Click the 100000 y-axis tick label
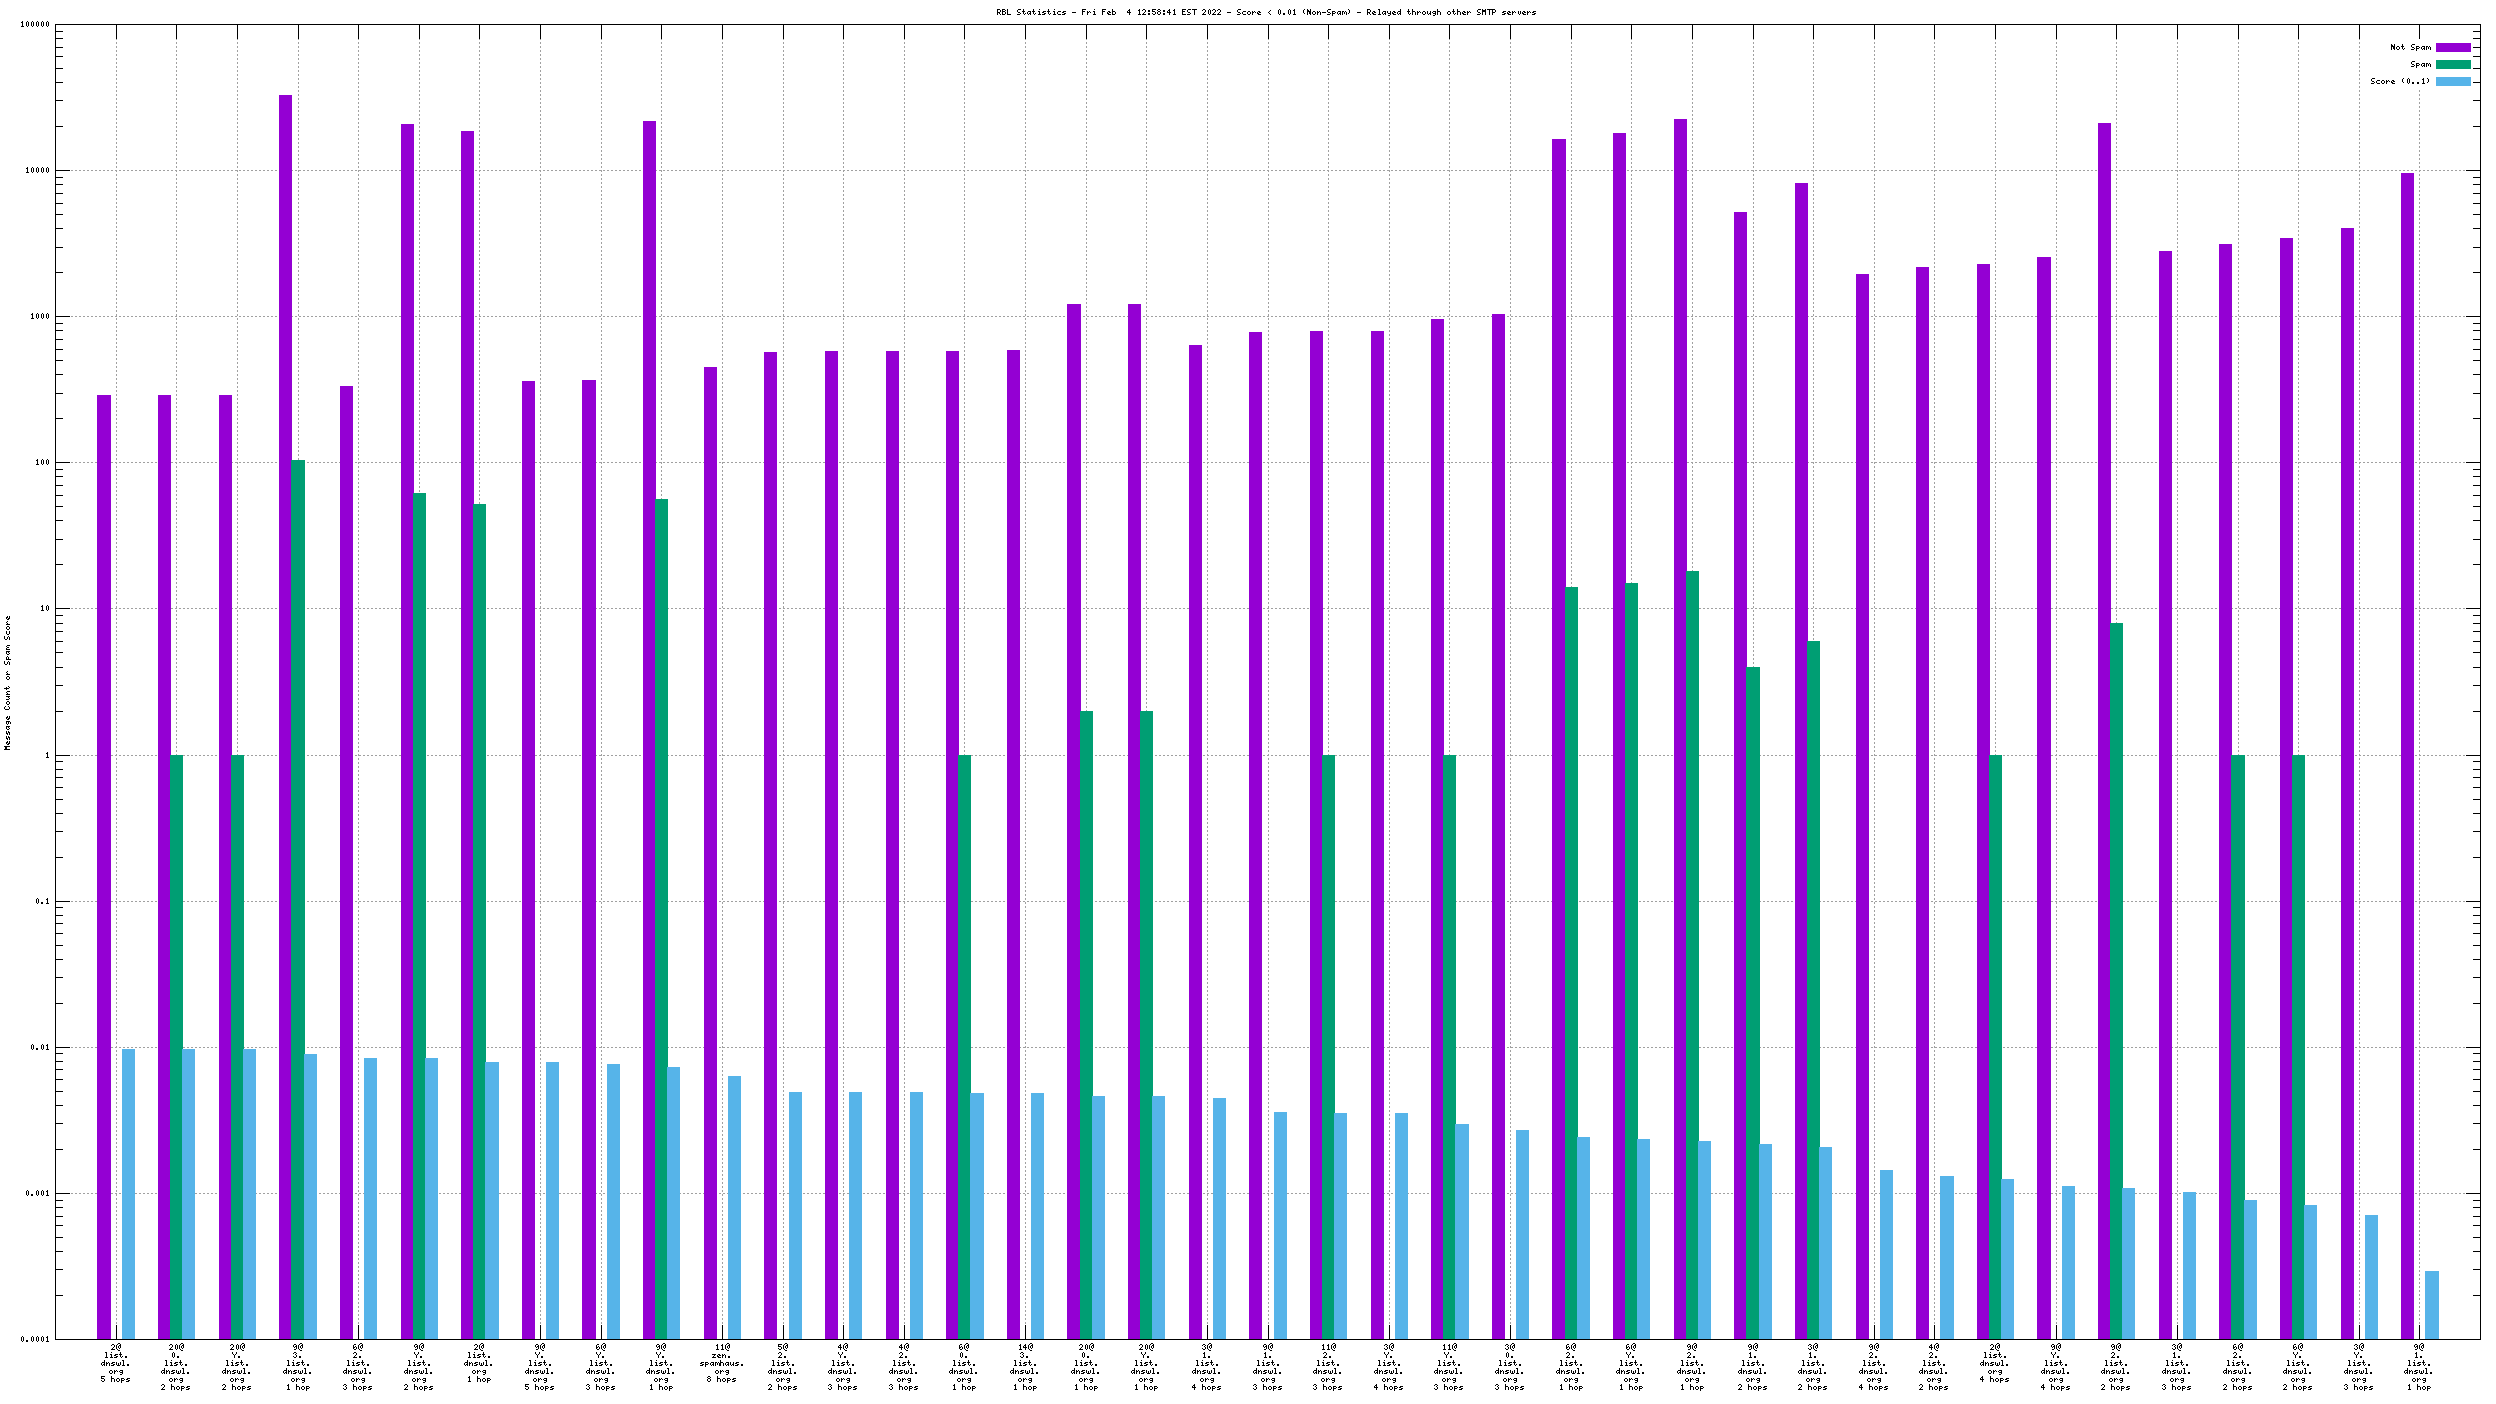This screenshot has width=2496, height=1404. (x=35, y=25)
